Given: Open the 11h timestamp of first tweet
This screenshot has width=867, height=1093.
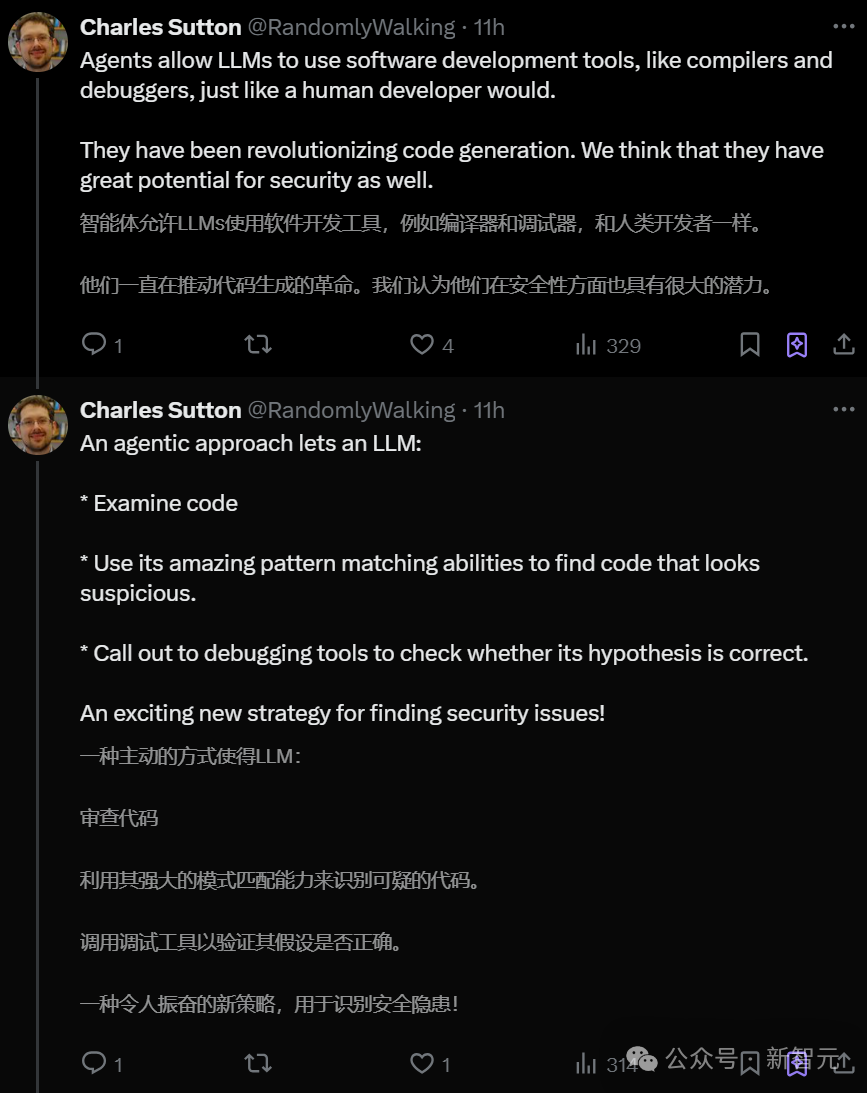Looking at the screenshot, I should click(x=489, y=27).
